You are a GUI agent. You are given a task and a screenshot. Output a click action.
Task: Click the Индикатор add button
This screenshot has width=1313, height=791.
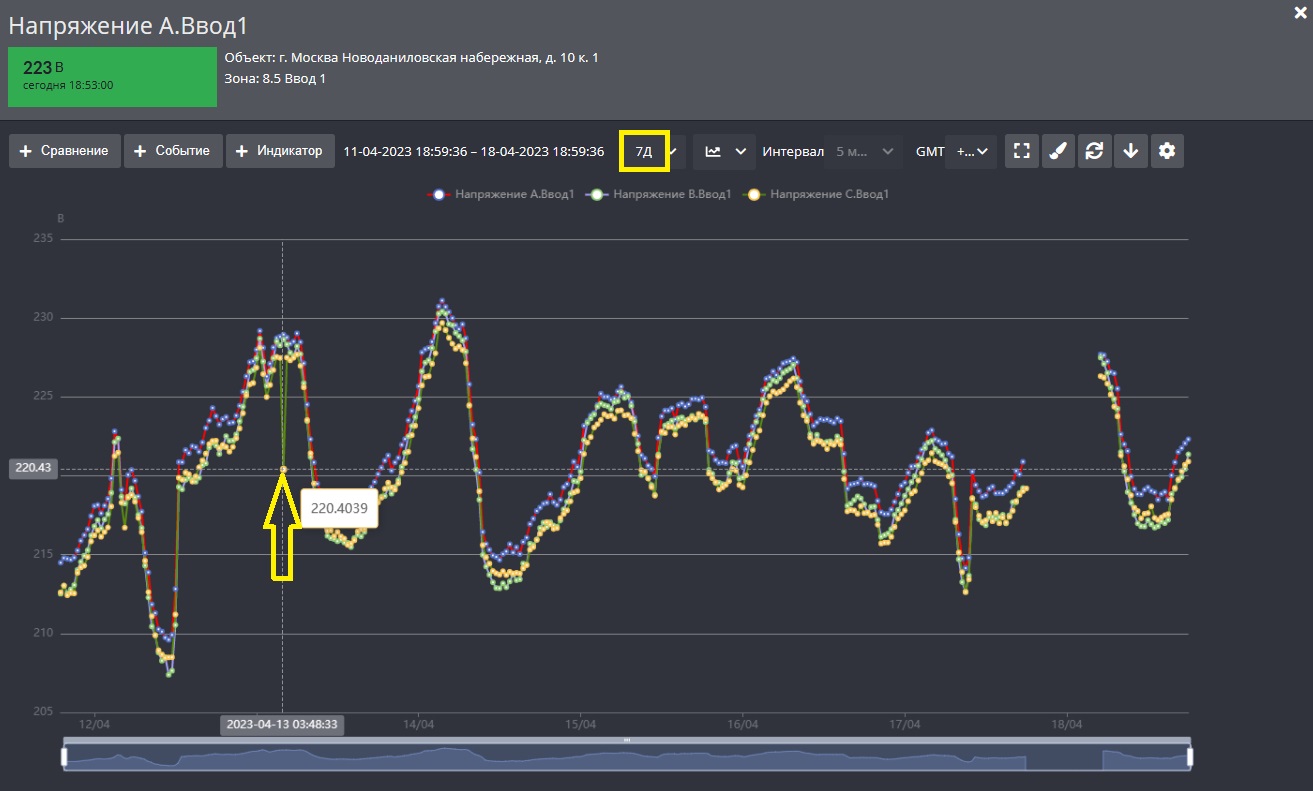(280, 151)
